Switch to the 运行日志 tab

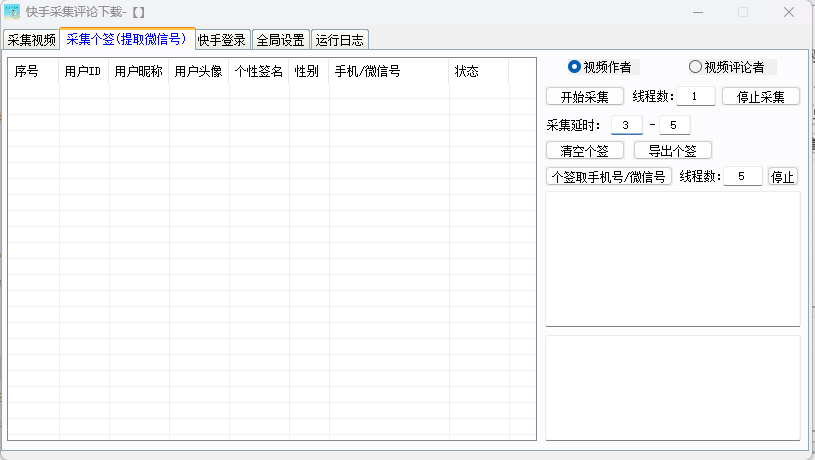(x=340, y=40)
